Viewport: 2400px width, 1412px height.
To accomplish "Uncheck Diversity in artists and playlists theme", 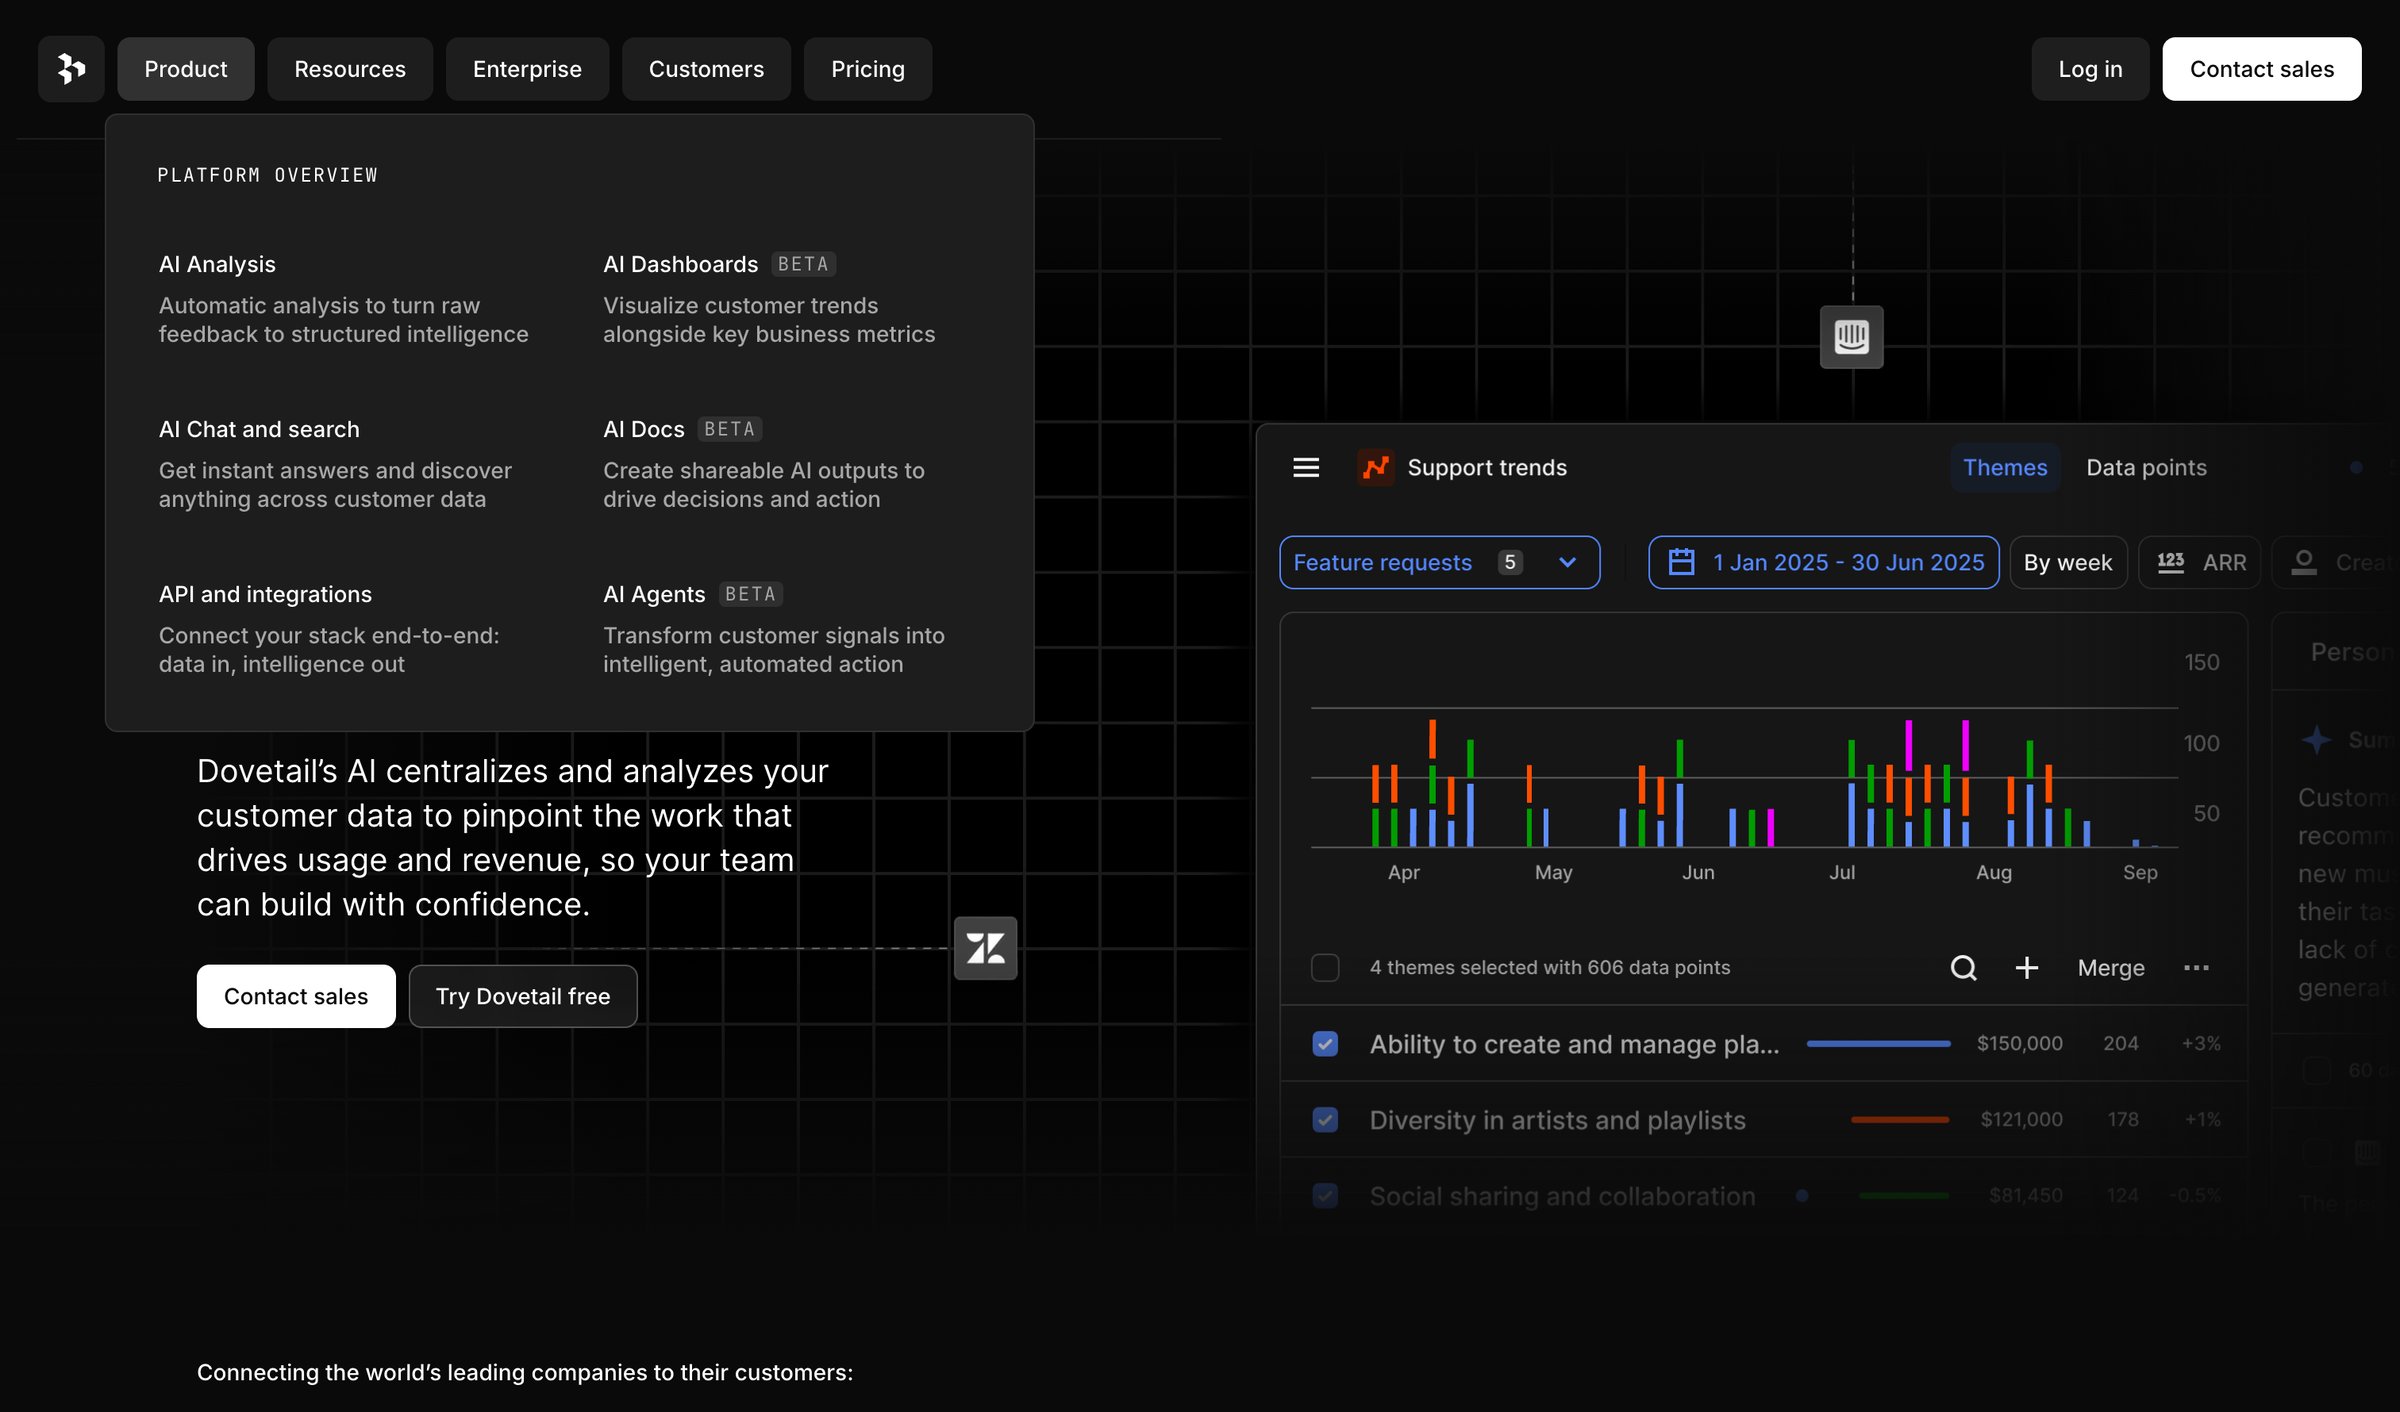I will 1325,1119.
